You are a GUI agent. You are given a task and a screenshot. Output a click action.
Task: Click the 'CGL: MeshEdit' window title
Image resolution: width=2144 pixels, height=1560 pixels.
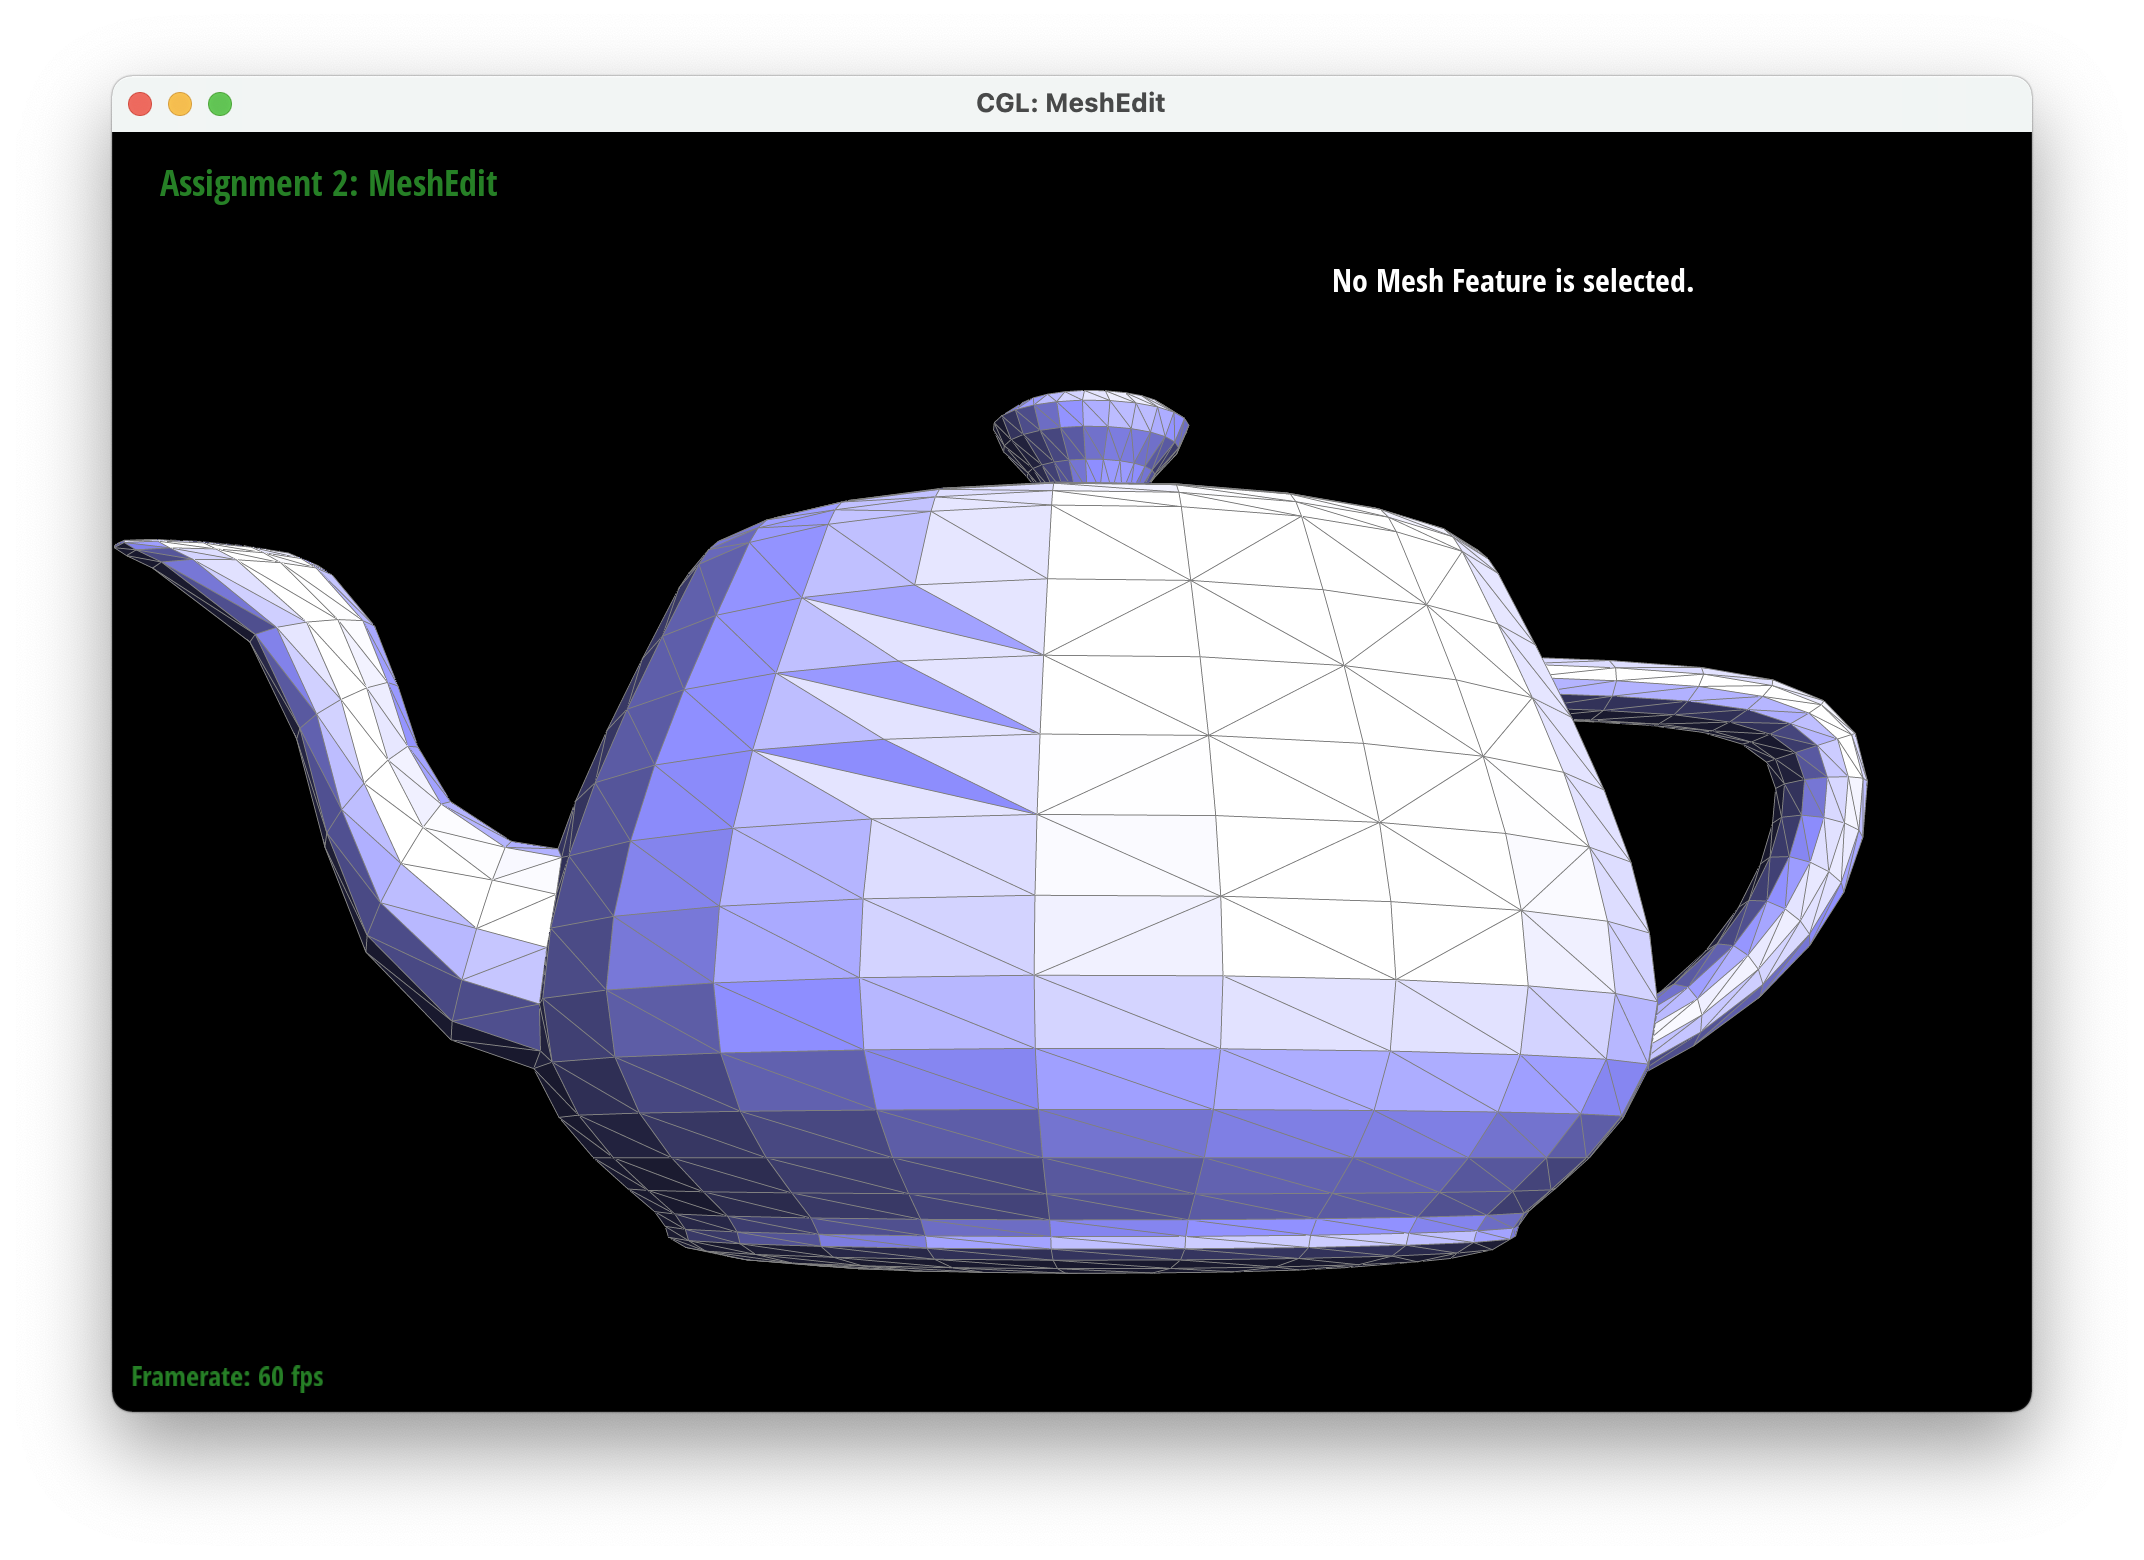(x=1070, y=103)
